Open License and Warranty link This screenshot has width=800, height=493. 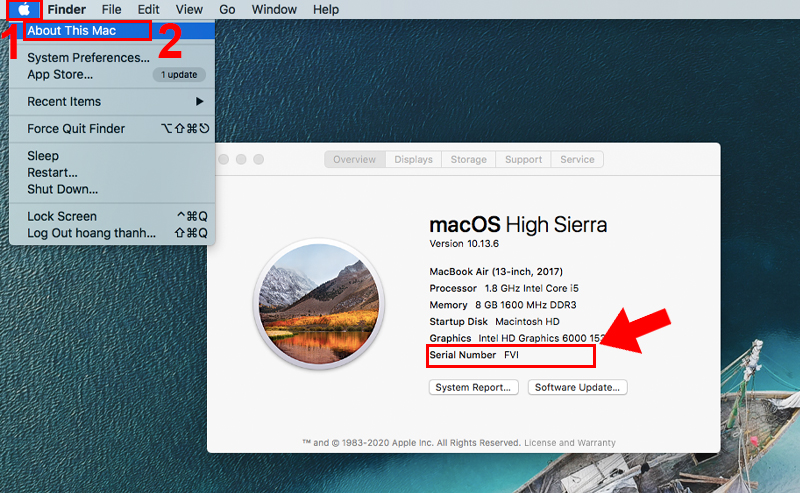570,442
